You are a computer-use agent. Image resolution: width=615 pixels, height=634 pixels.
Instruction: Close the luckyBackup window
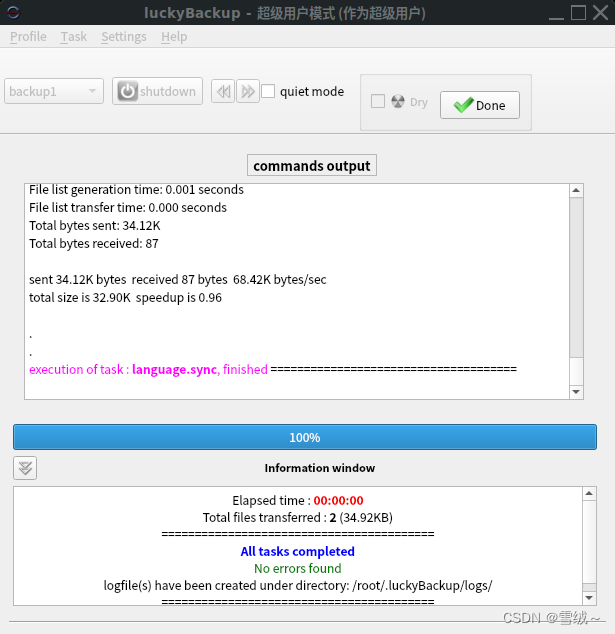click(x=600, y=13)
